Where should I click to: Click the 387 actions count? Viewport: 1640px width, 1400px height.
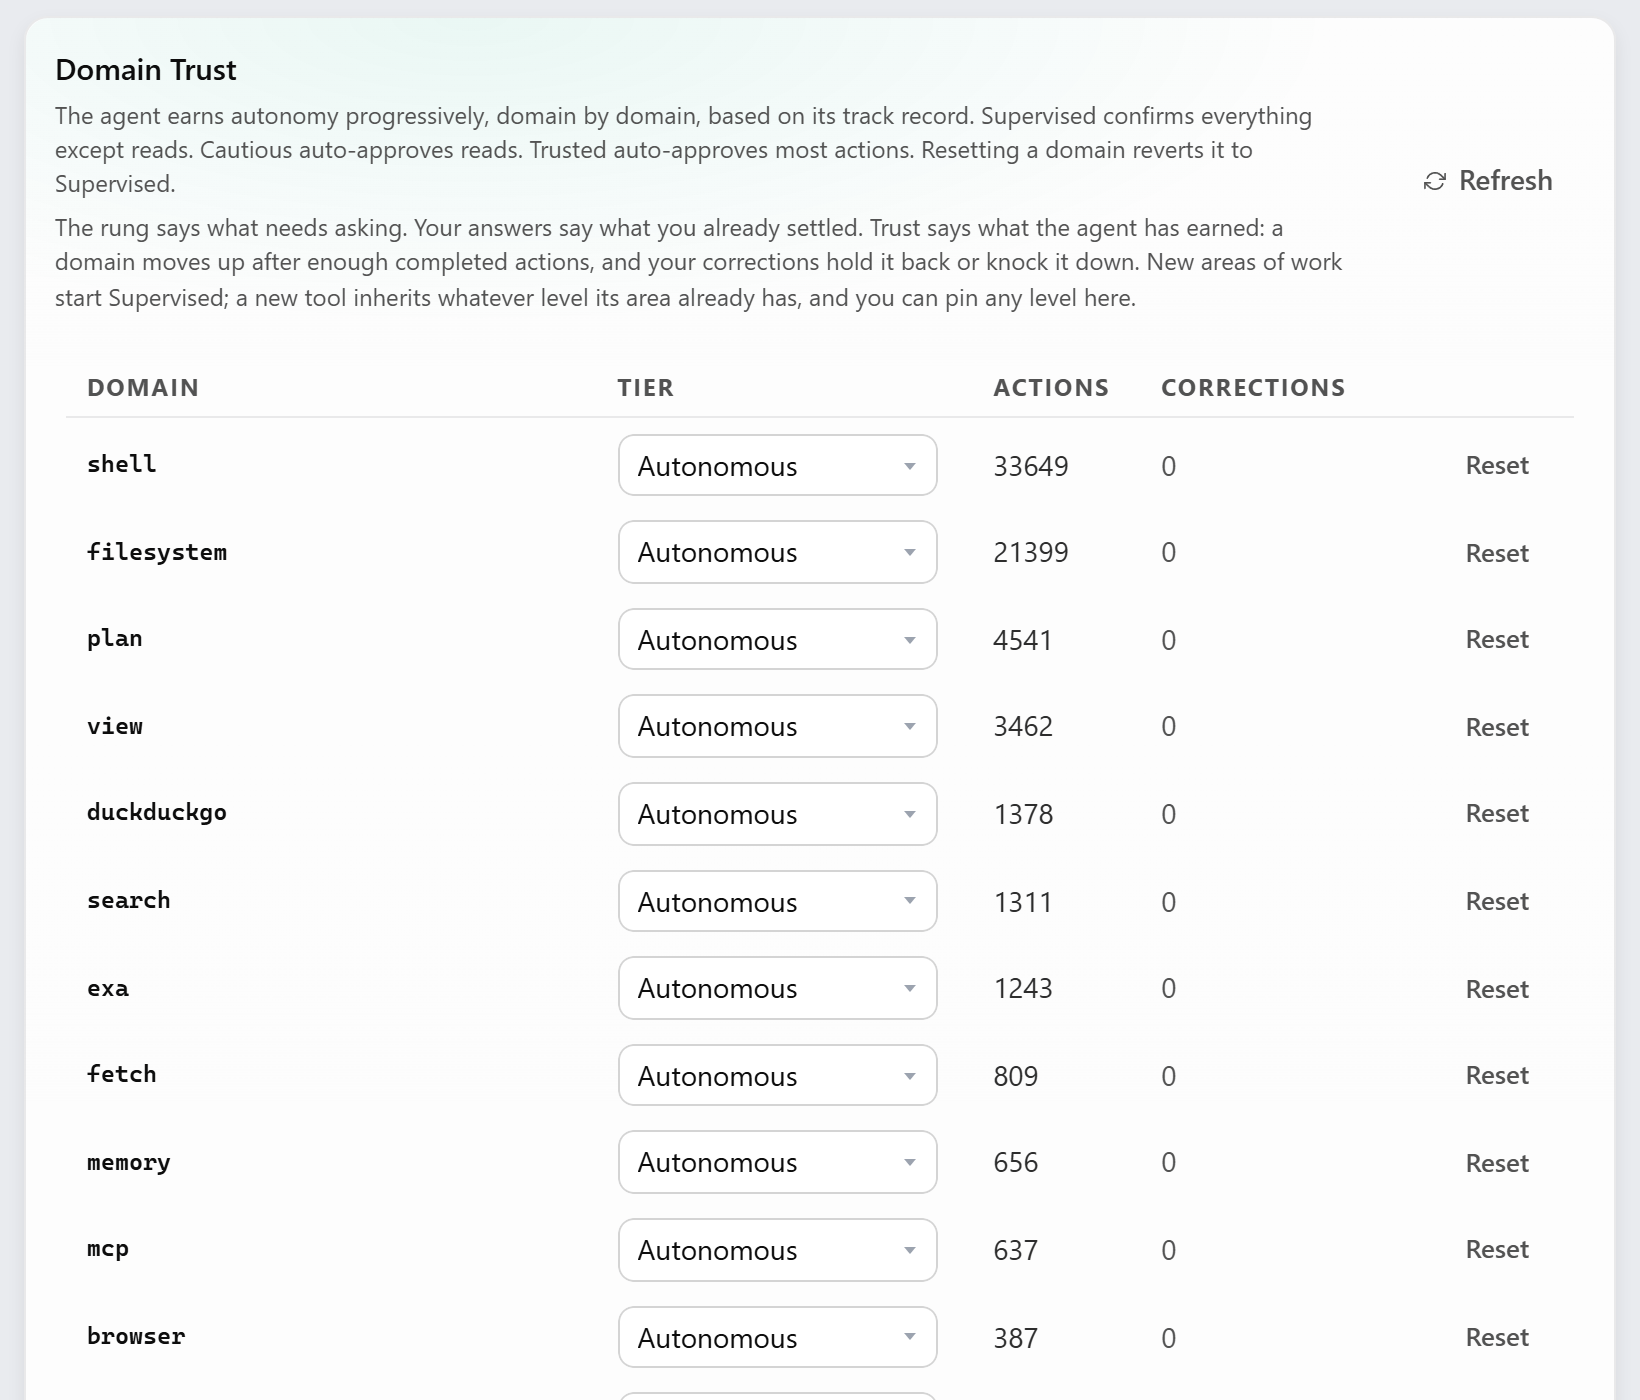click(x=1016, y=1338)
